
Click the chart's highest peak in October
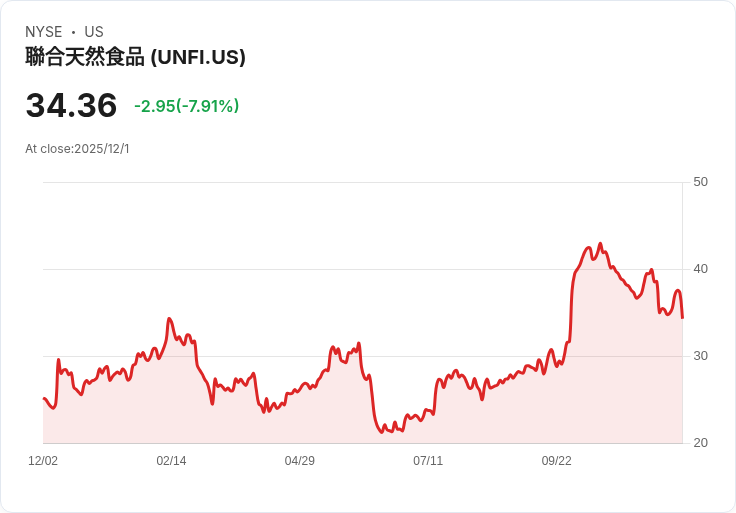tap(600, 244)
